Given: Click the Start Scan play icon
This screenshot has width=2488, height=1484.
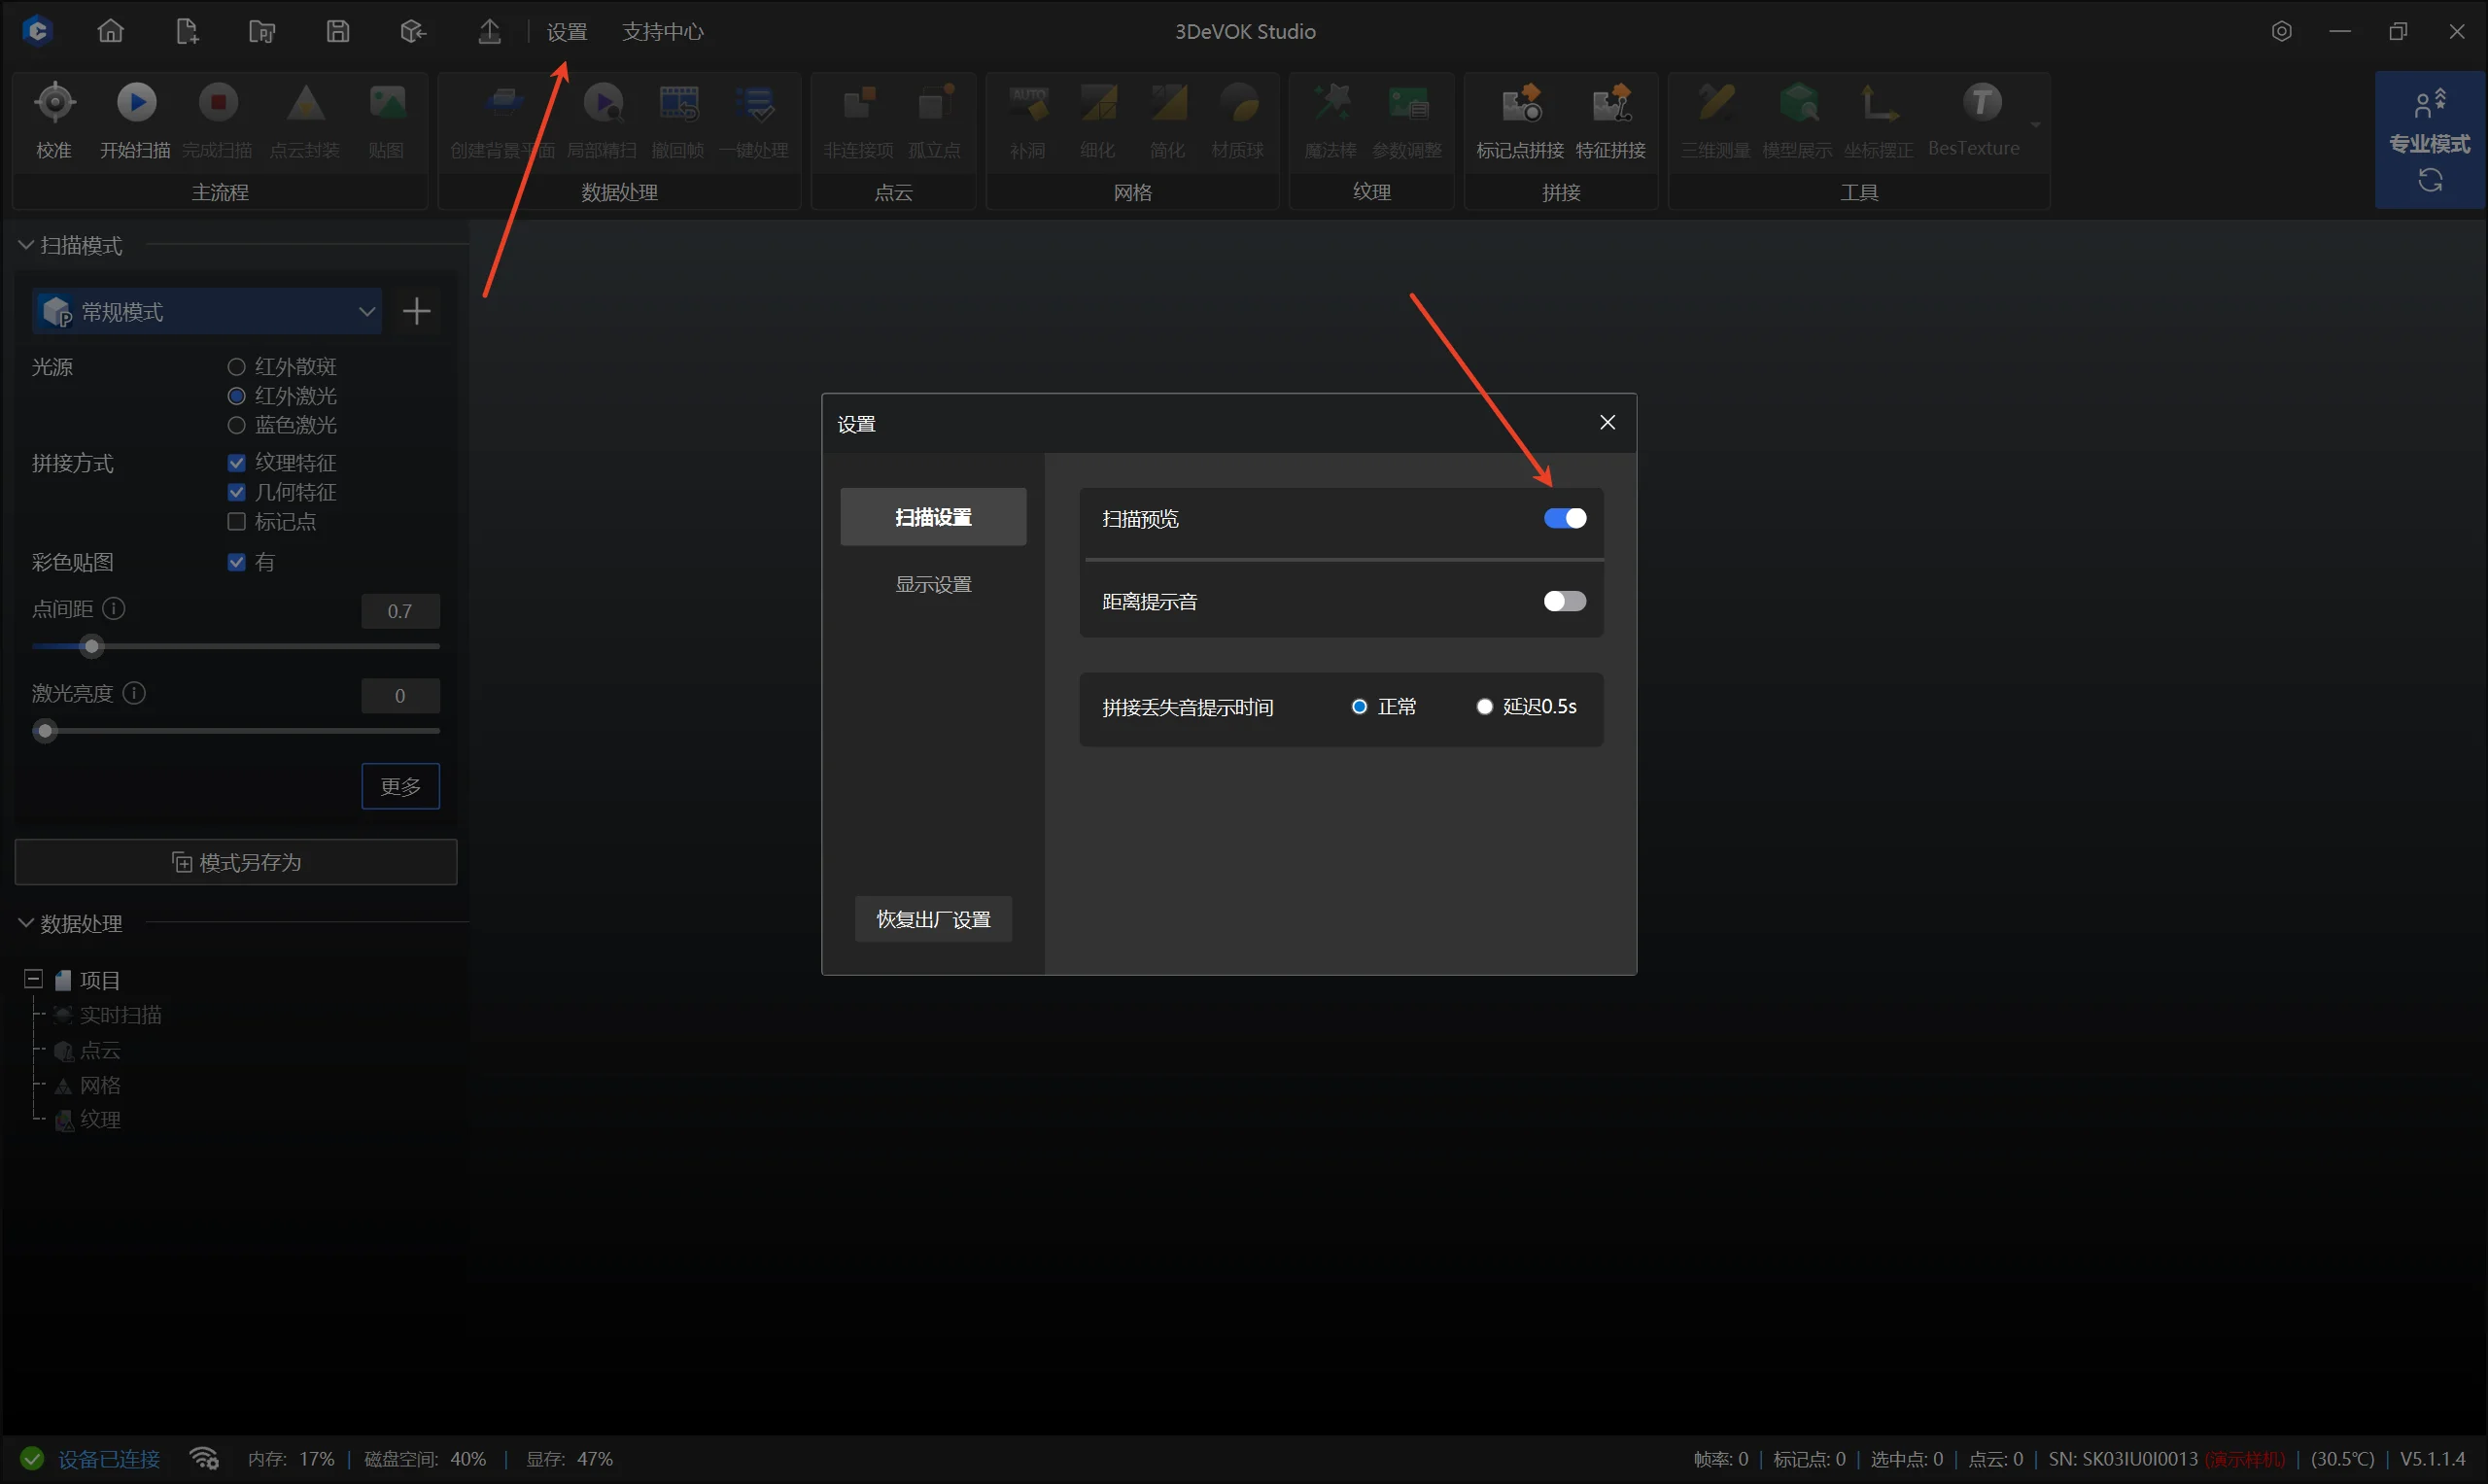Looking at the screenshot, I should (137, 103).
